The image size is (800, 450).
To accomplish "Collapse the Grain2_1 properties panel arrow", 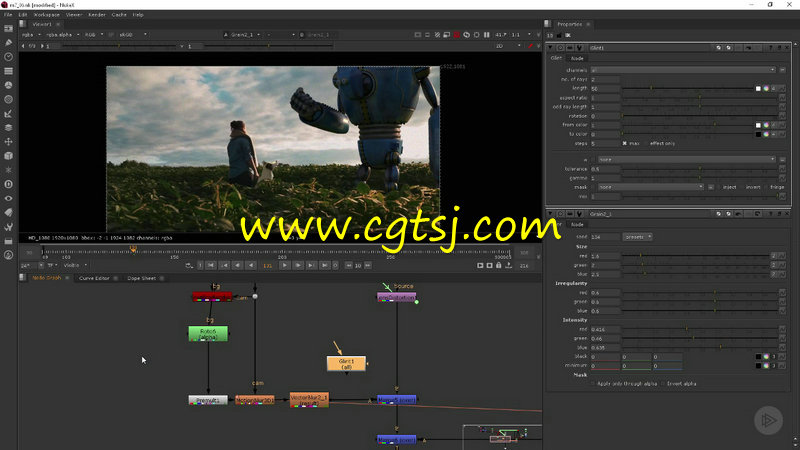I will (x=551, y=214).
